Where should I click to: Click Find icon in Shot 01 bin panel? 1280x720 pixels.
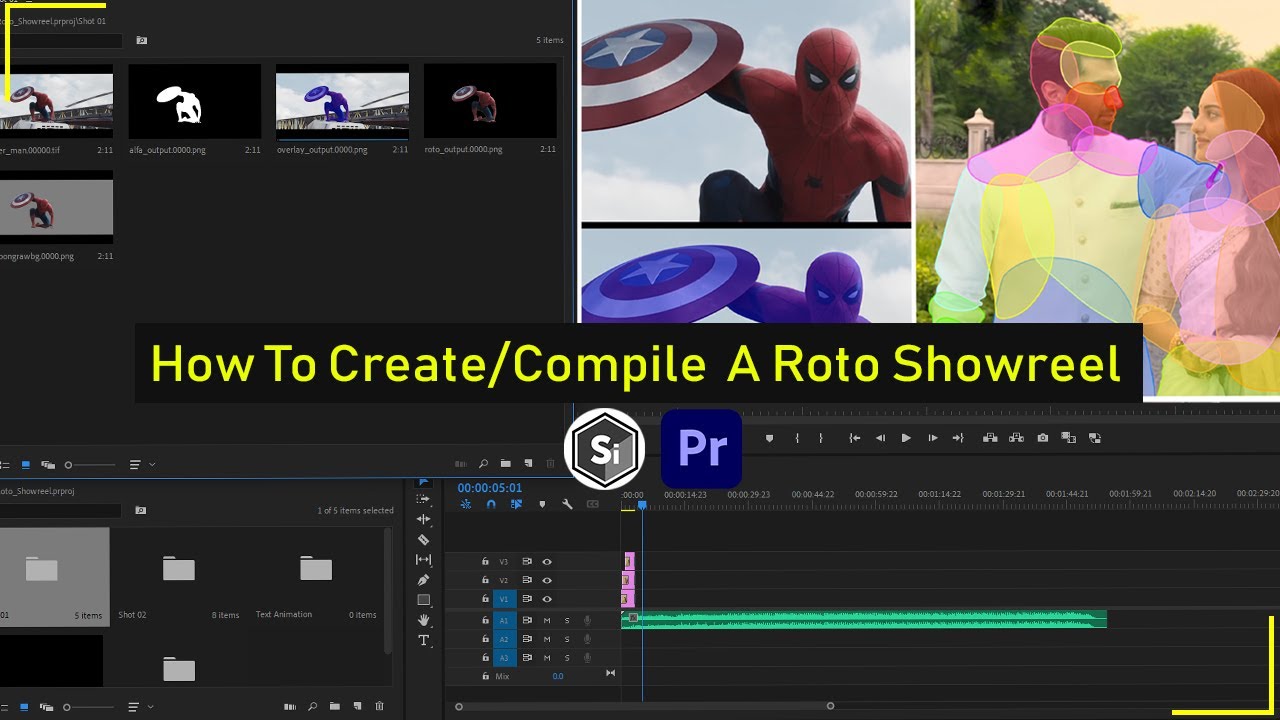point(483,464)
